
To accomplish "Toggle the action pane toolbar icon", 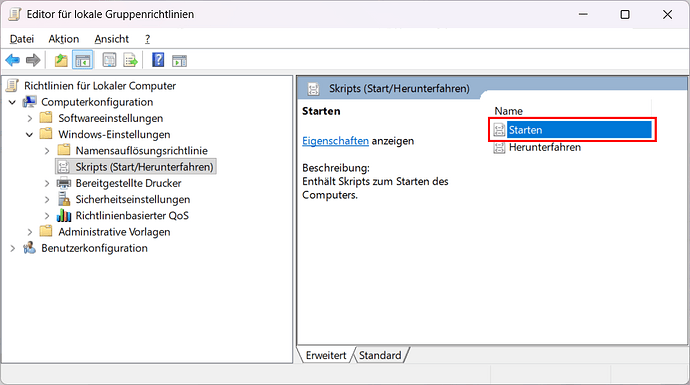I will point(180,61).
